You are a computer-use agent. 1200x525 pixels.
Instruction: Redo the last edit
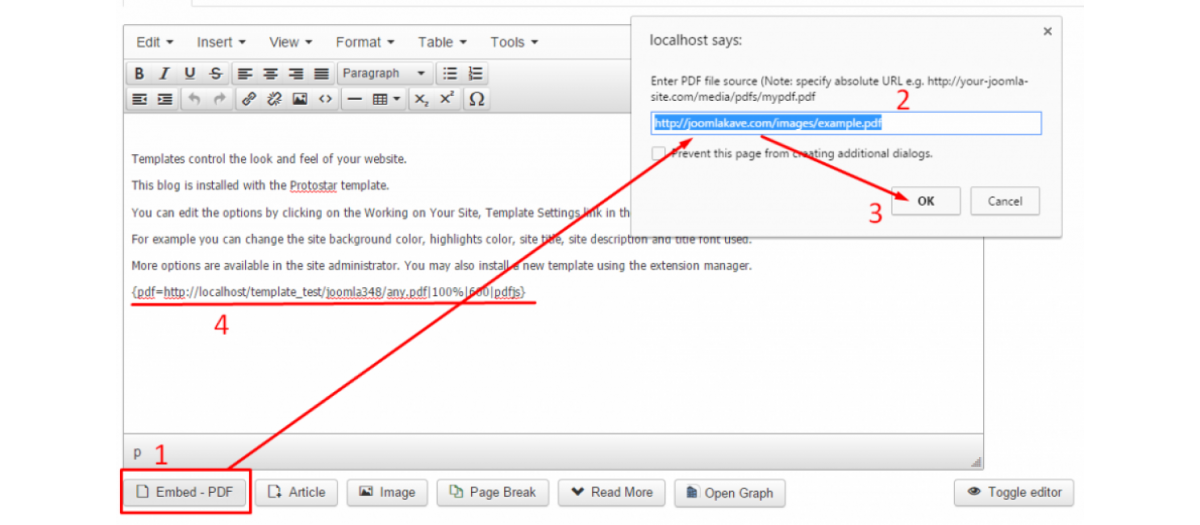[x=219, y=99]
